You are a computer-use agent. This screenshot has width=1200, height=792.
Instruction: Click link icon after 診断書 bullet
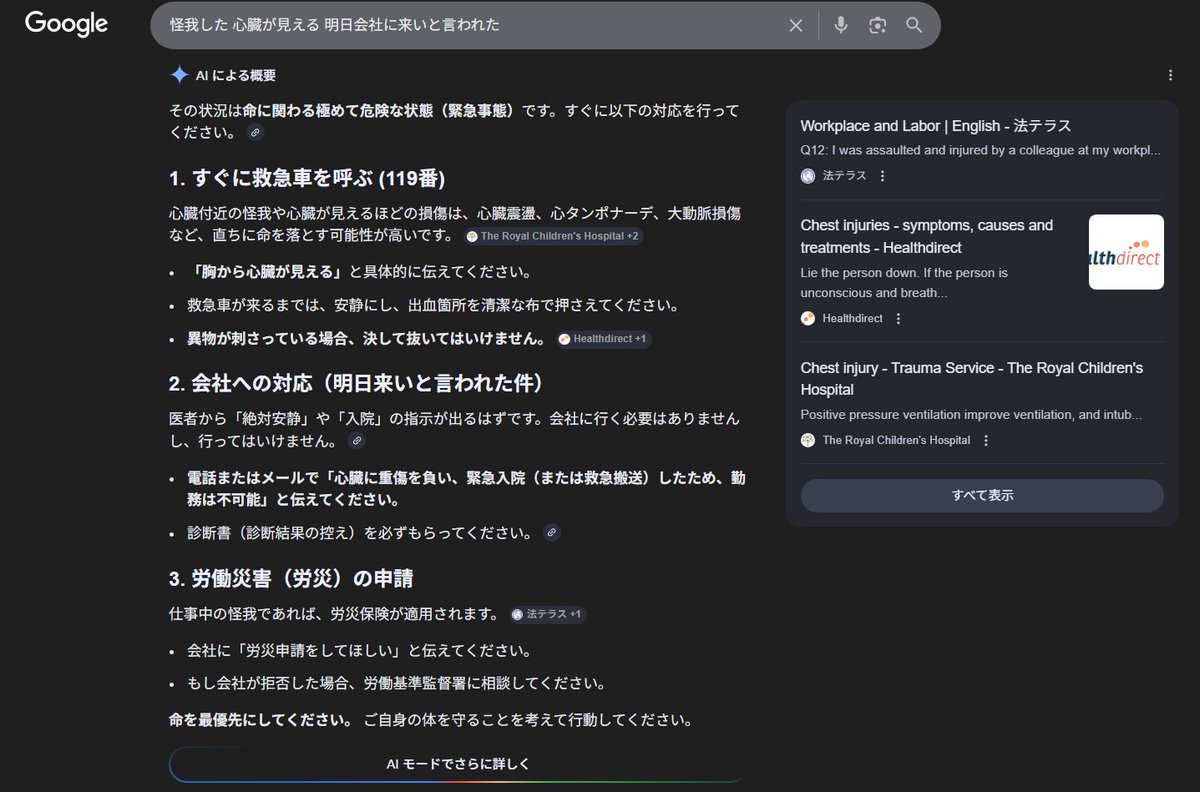click(x=551, y=533)
